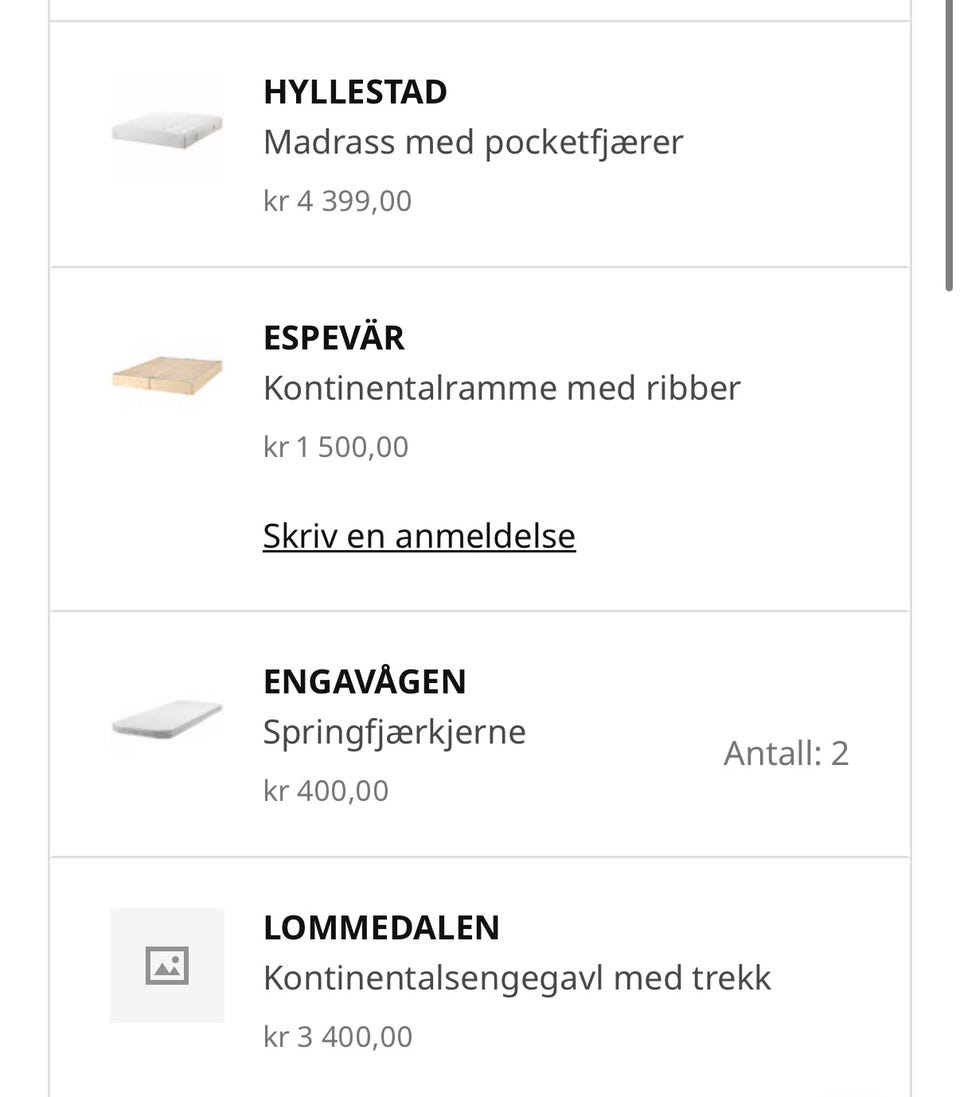Click the price kr 400,00 for ENGAVÅGEN

326,790
